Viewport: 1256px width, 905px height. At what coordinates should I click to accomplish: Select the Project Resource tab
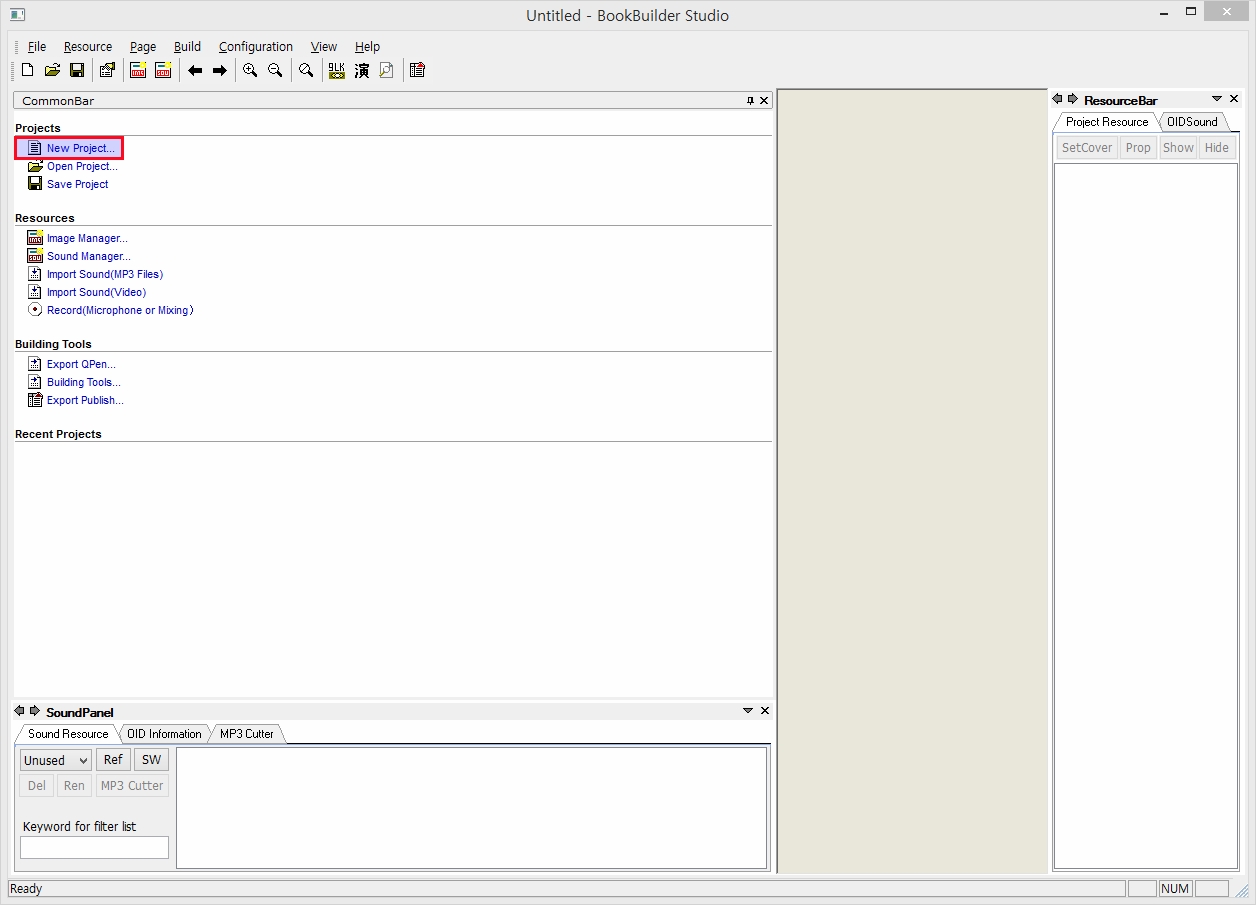point(1107,122)
